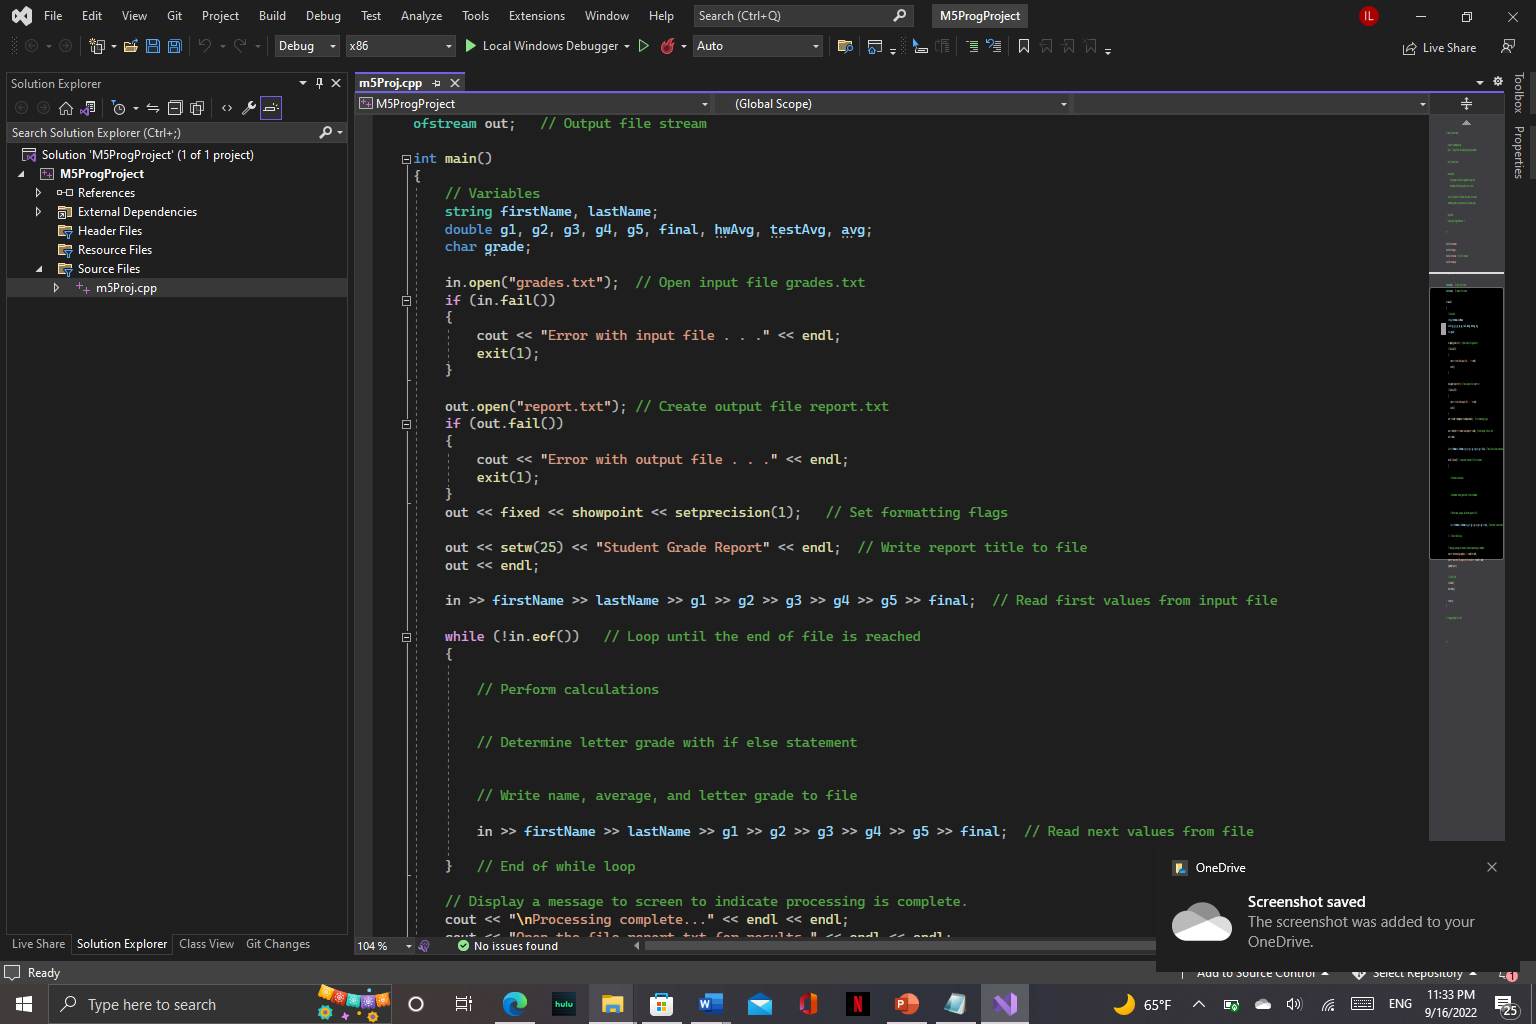Viewport: 1536px width, 1024px height.
Task: Click the Open File folder icon
Action: click(131, 46)
